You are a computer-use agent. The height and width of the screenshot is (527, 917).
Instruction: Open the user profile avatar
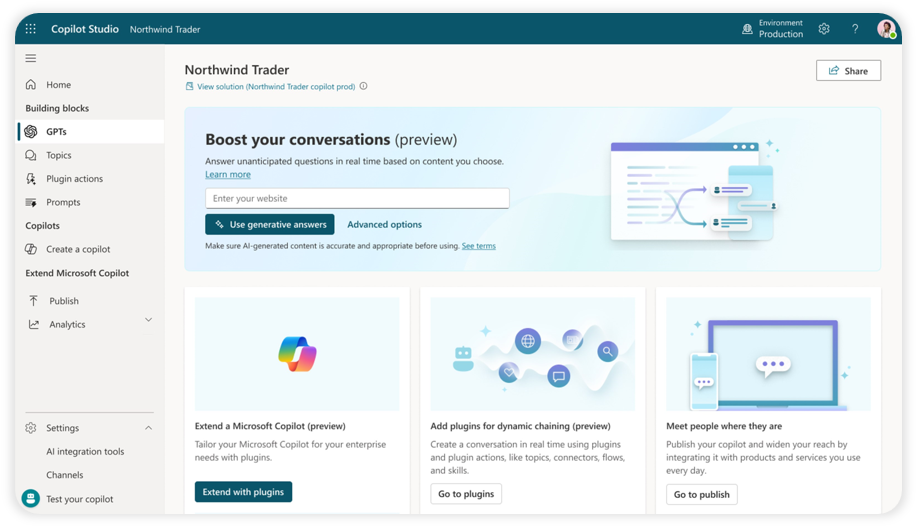pos(886,29)
